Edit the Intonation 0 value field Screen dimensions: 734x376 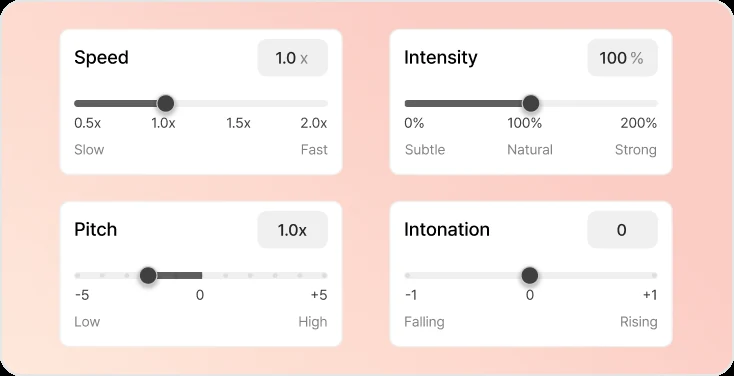tap(623, 230)
